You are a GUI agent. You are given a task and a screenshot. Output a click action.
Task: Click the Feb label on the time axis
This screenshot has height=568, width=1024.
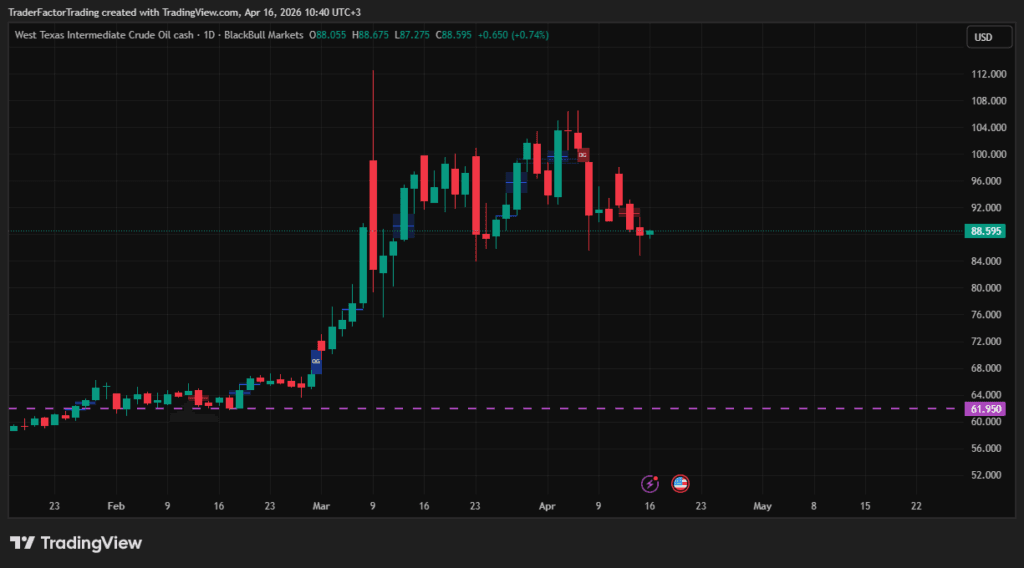115,507
